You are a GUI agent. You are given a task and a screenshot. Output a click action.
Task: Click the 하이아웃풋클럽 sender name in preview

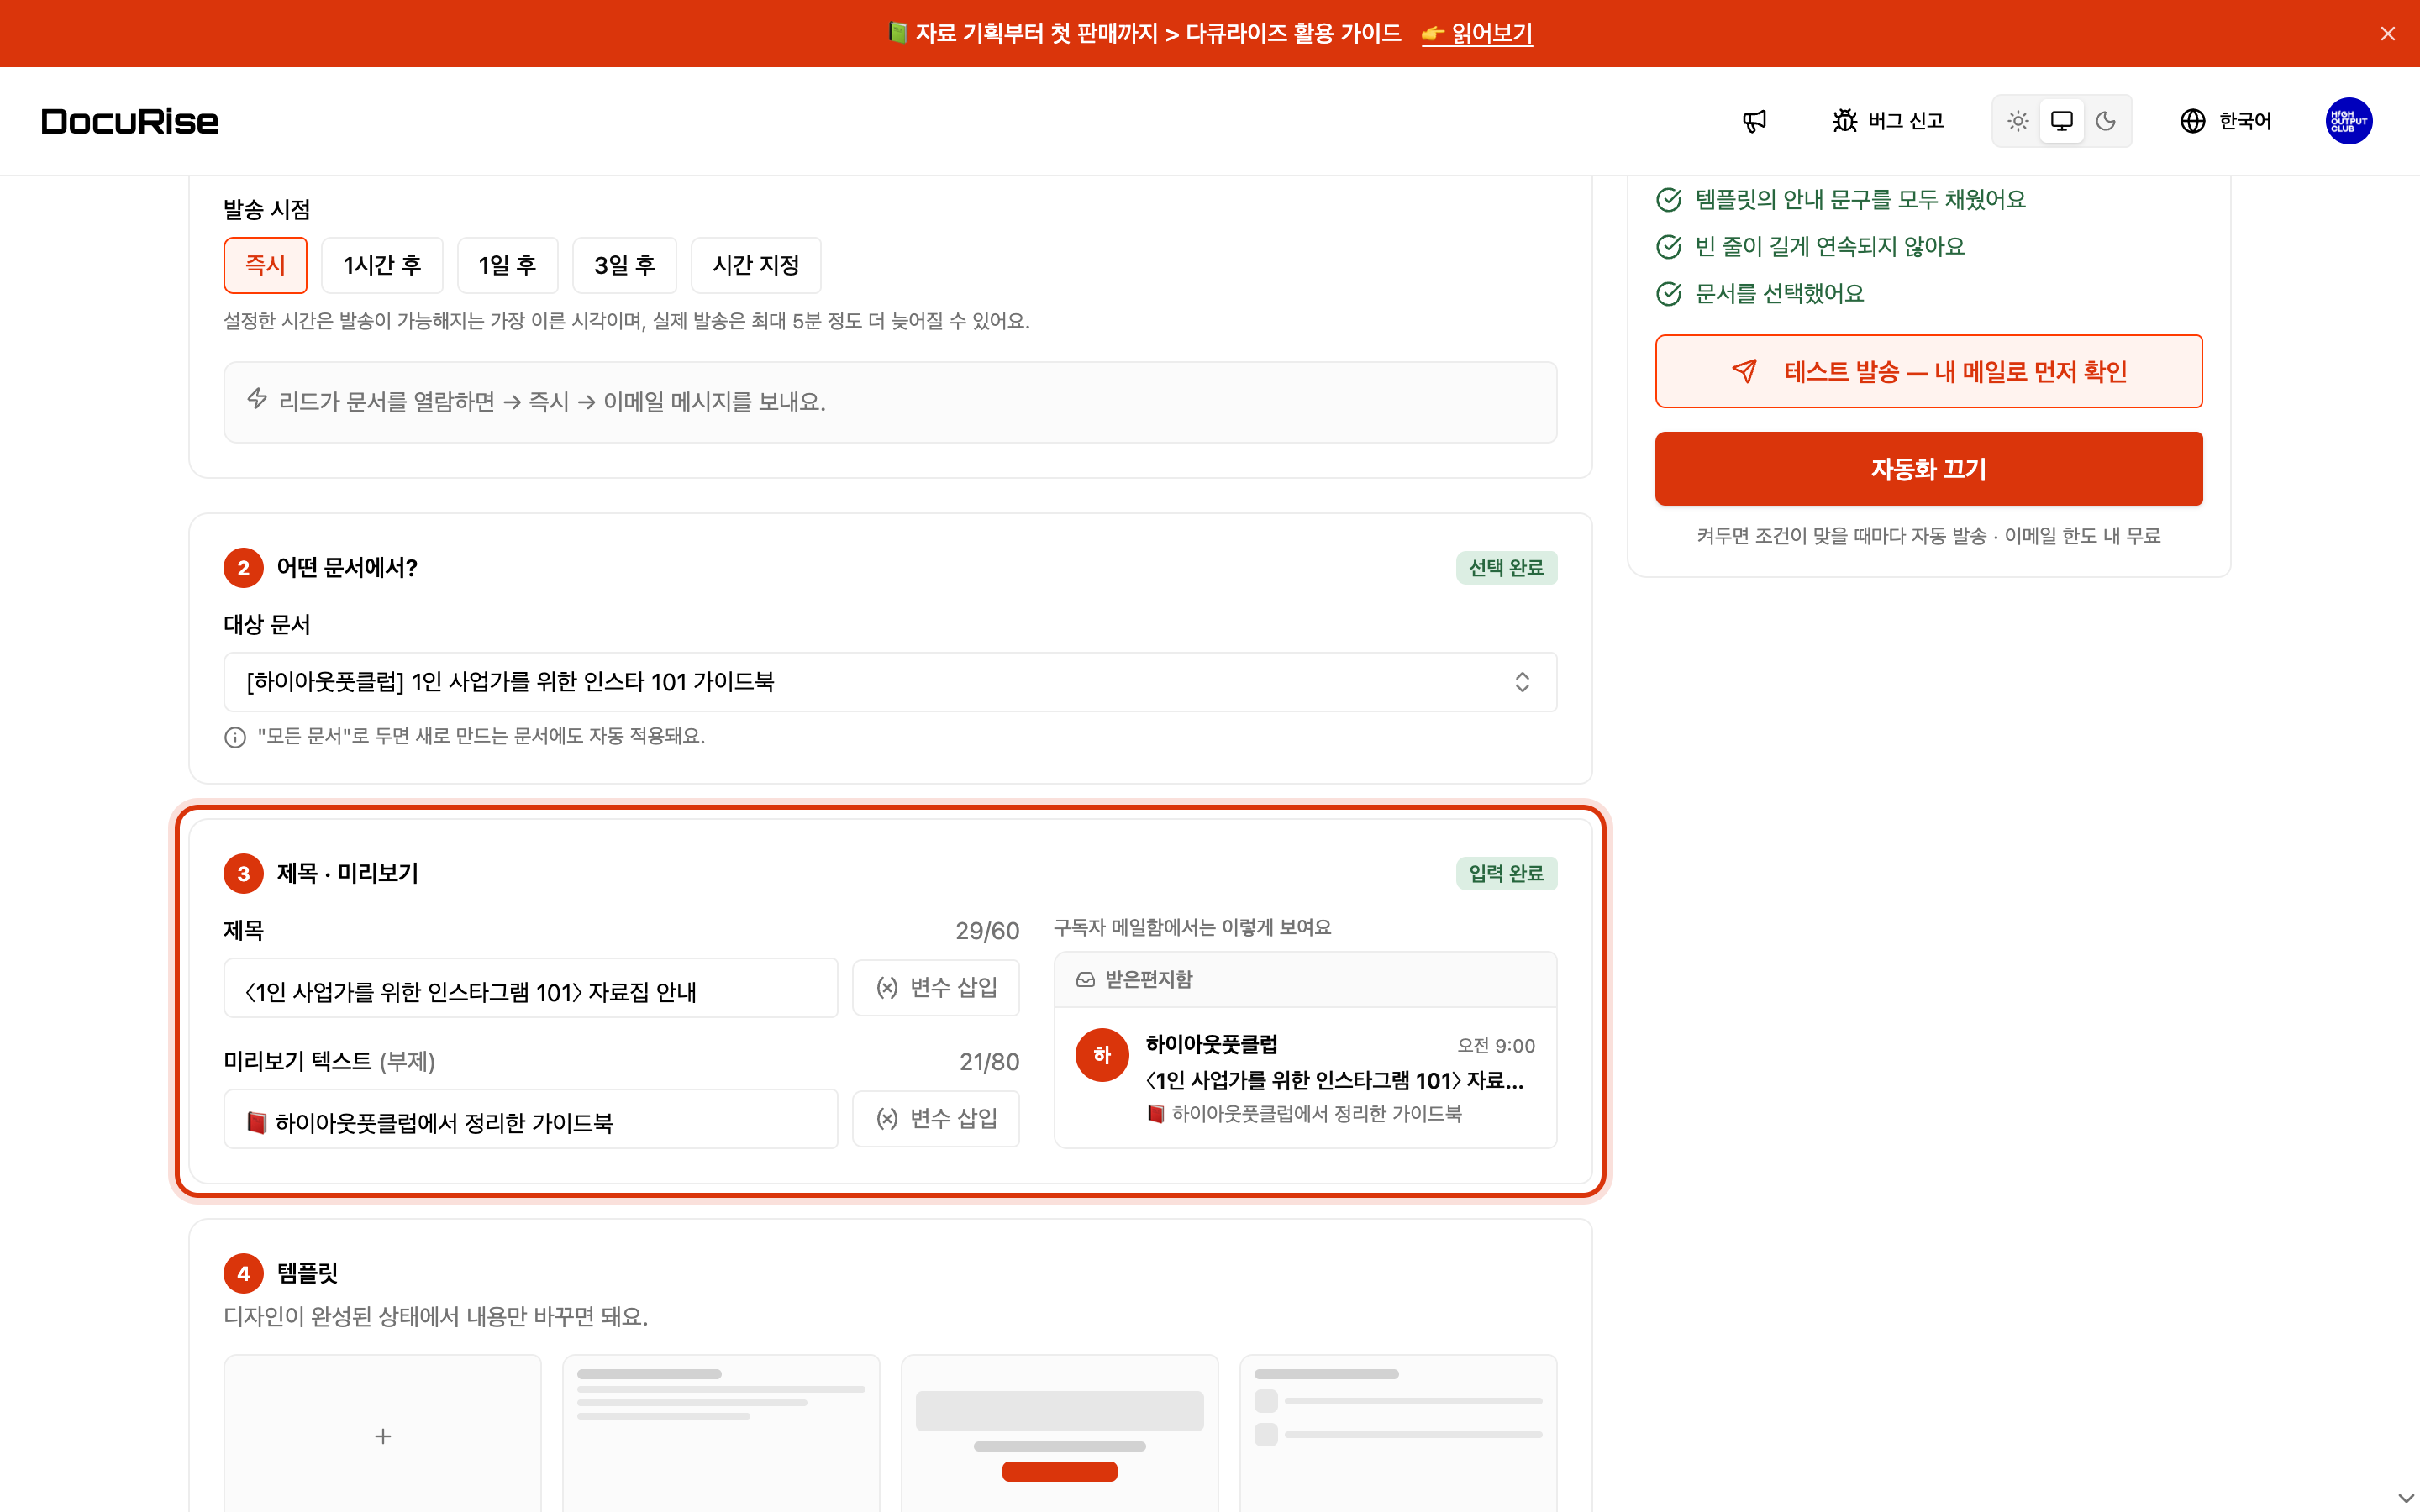tap(1212, 1045)
